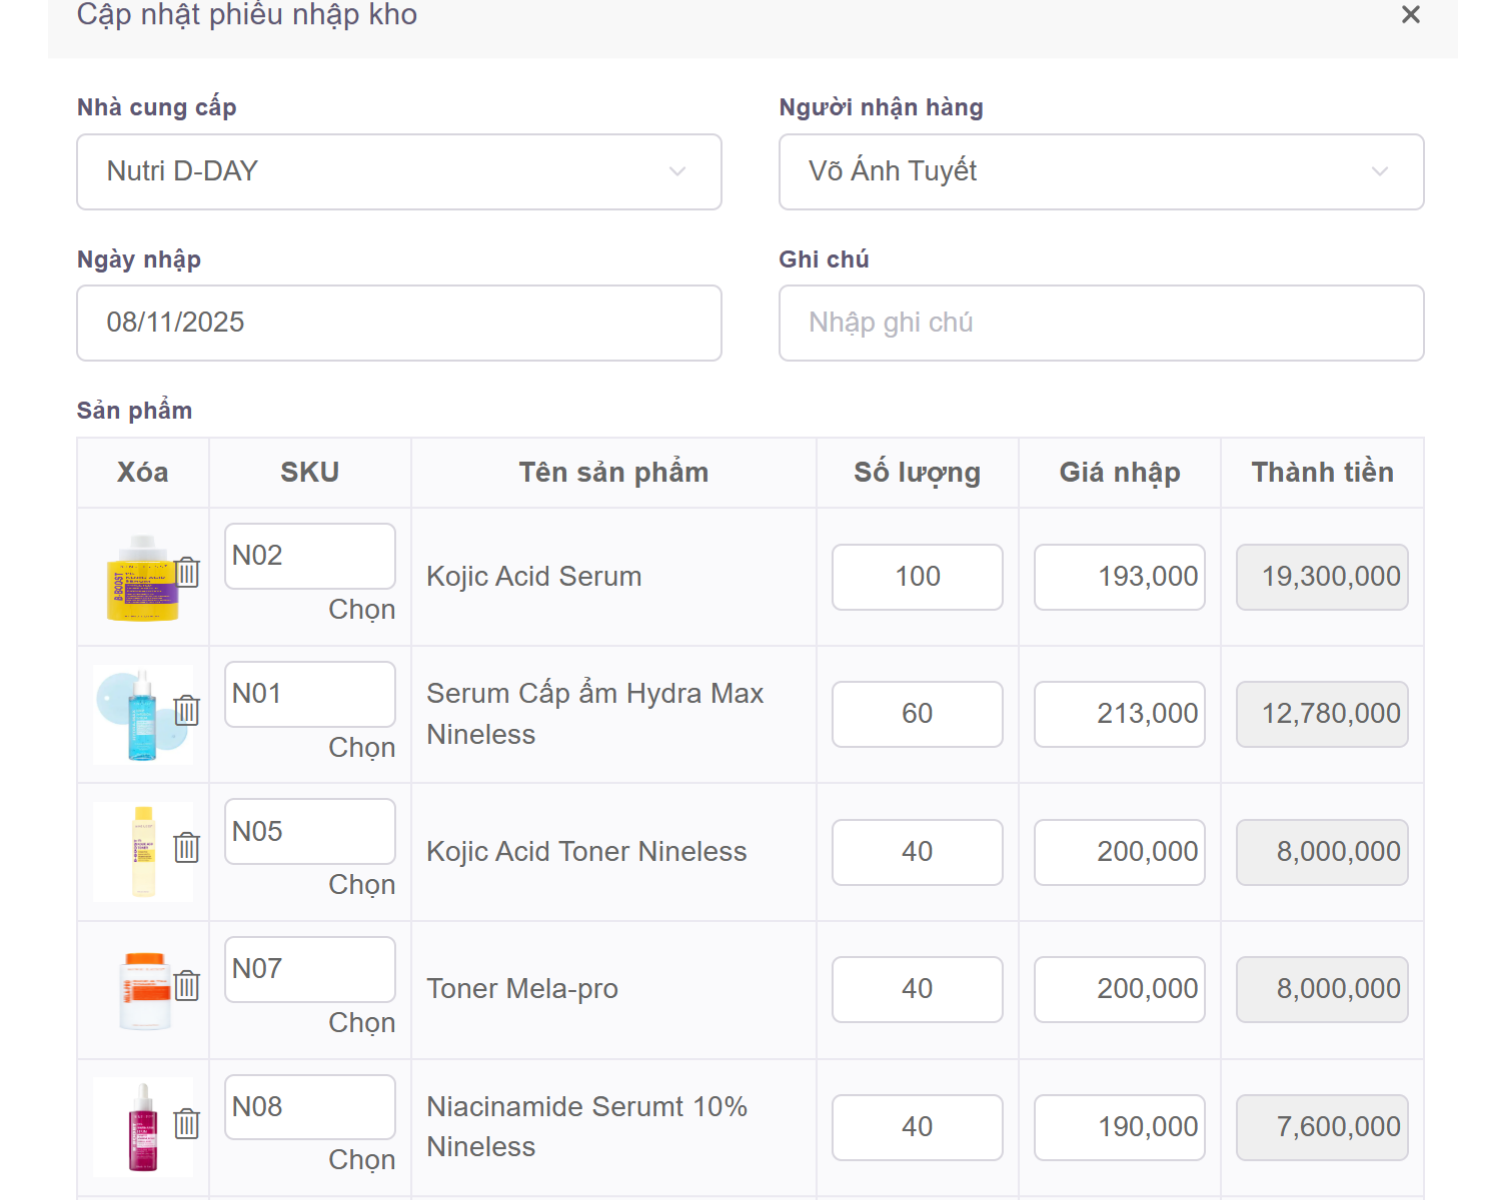Expand the Võ Ánh Tuyết receiver dropdown
The image size is (1500, 1200).
[x=1101, y=172]
